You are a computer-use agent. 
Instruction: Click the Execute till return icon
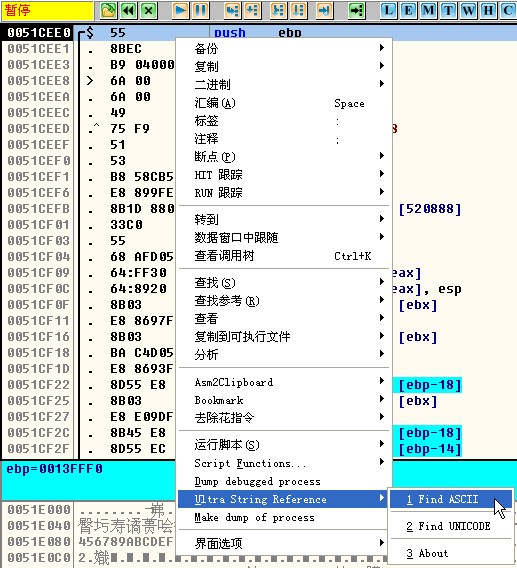(324, 10)
